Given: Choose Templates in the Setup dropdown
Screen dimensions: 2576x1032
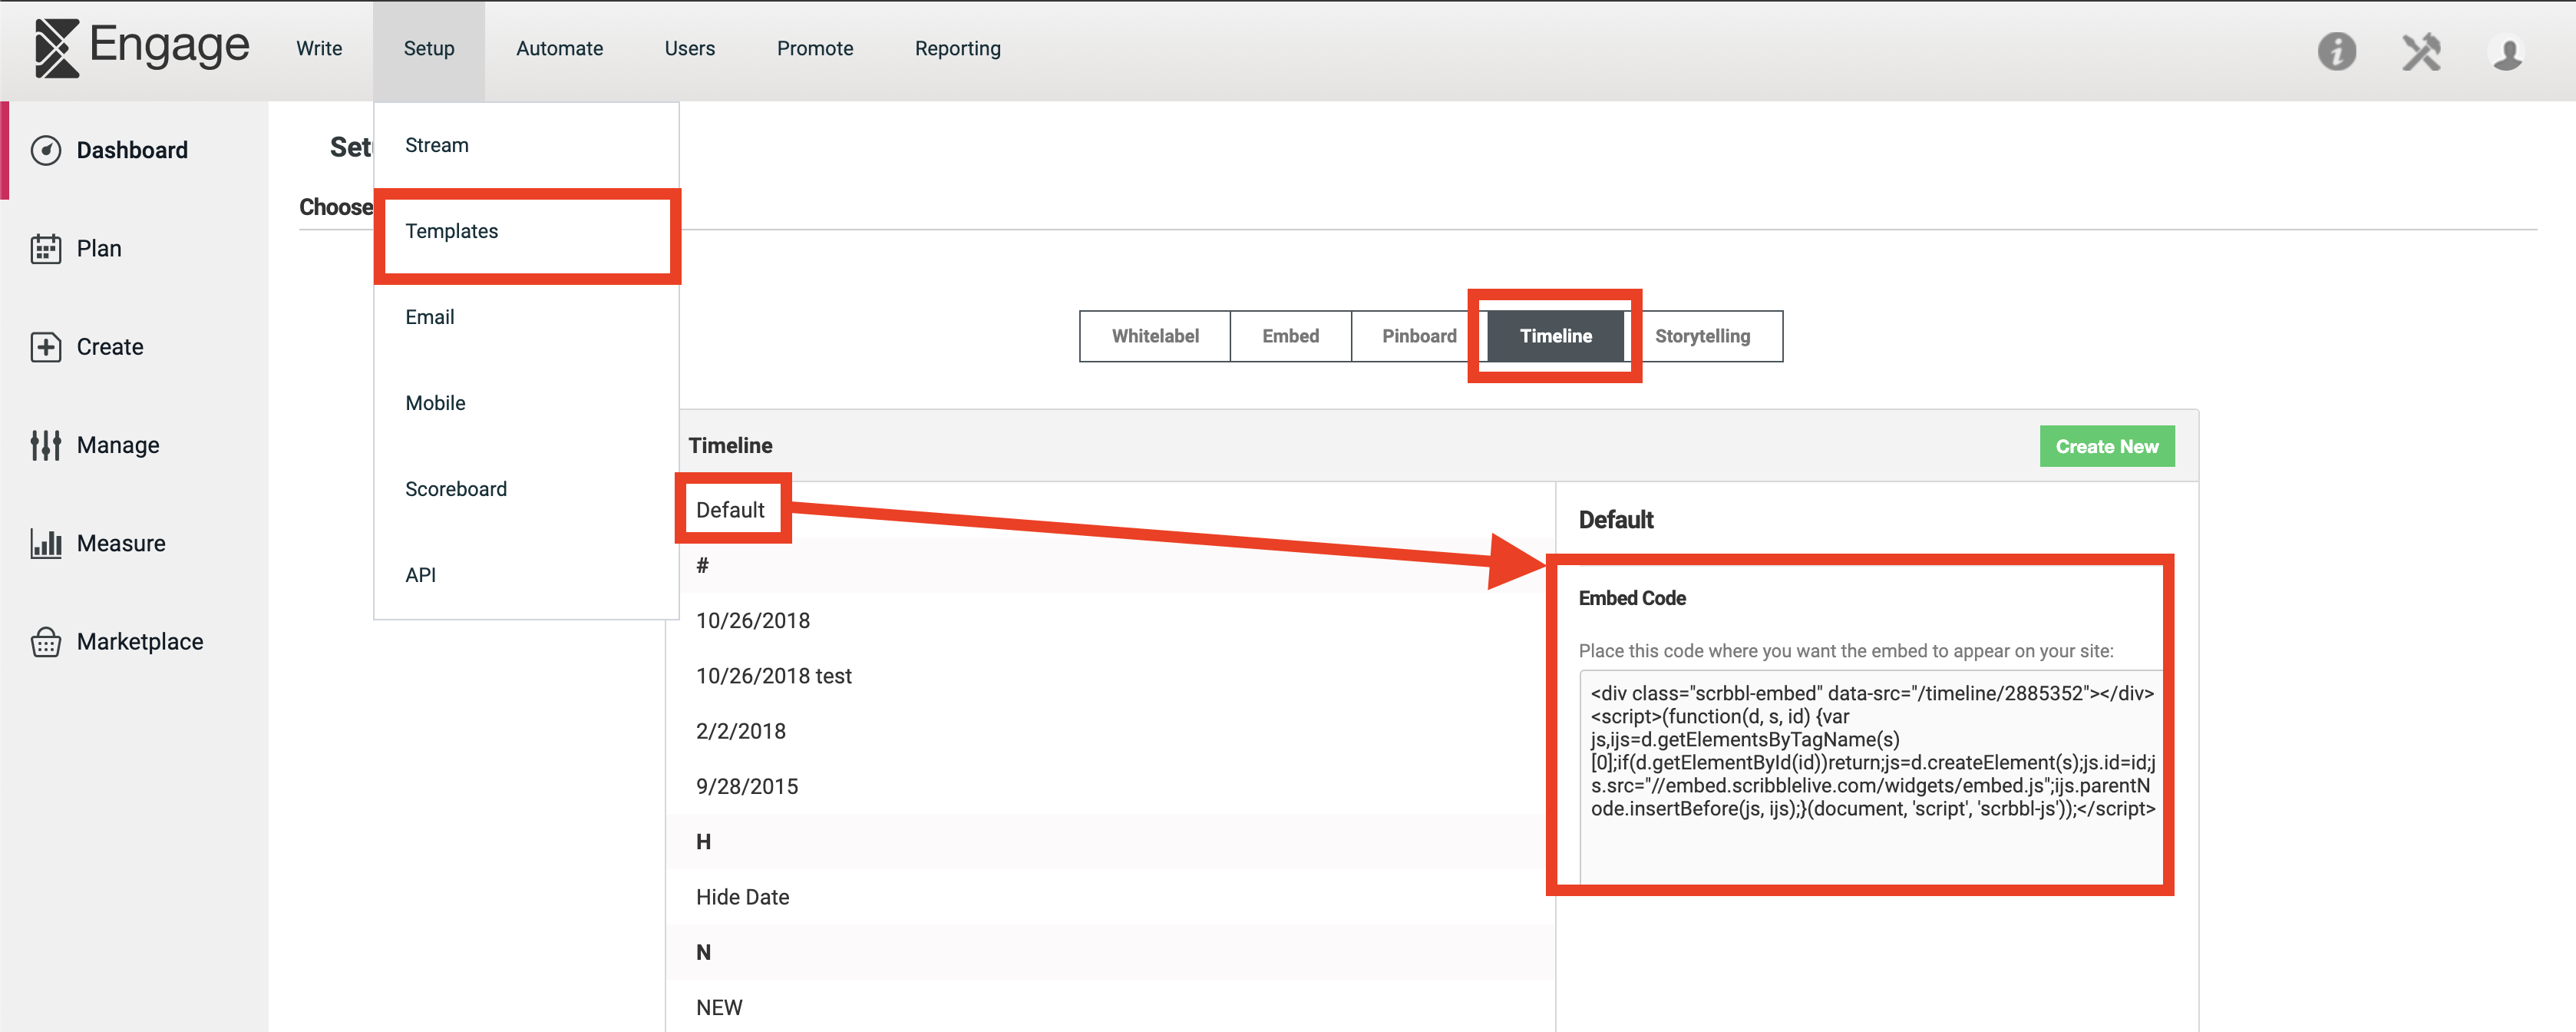Looking at the screenshot, I should (x=526, y=231).
